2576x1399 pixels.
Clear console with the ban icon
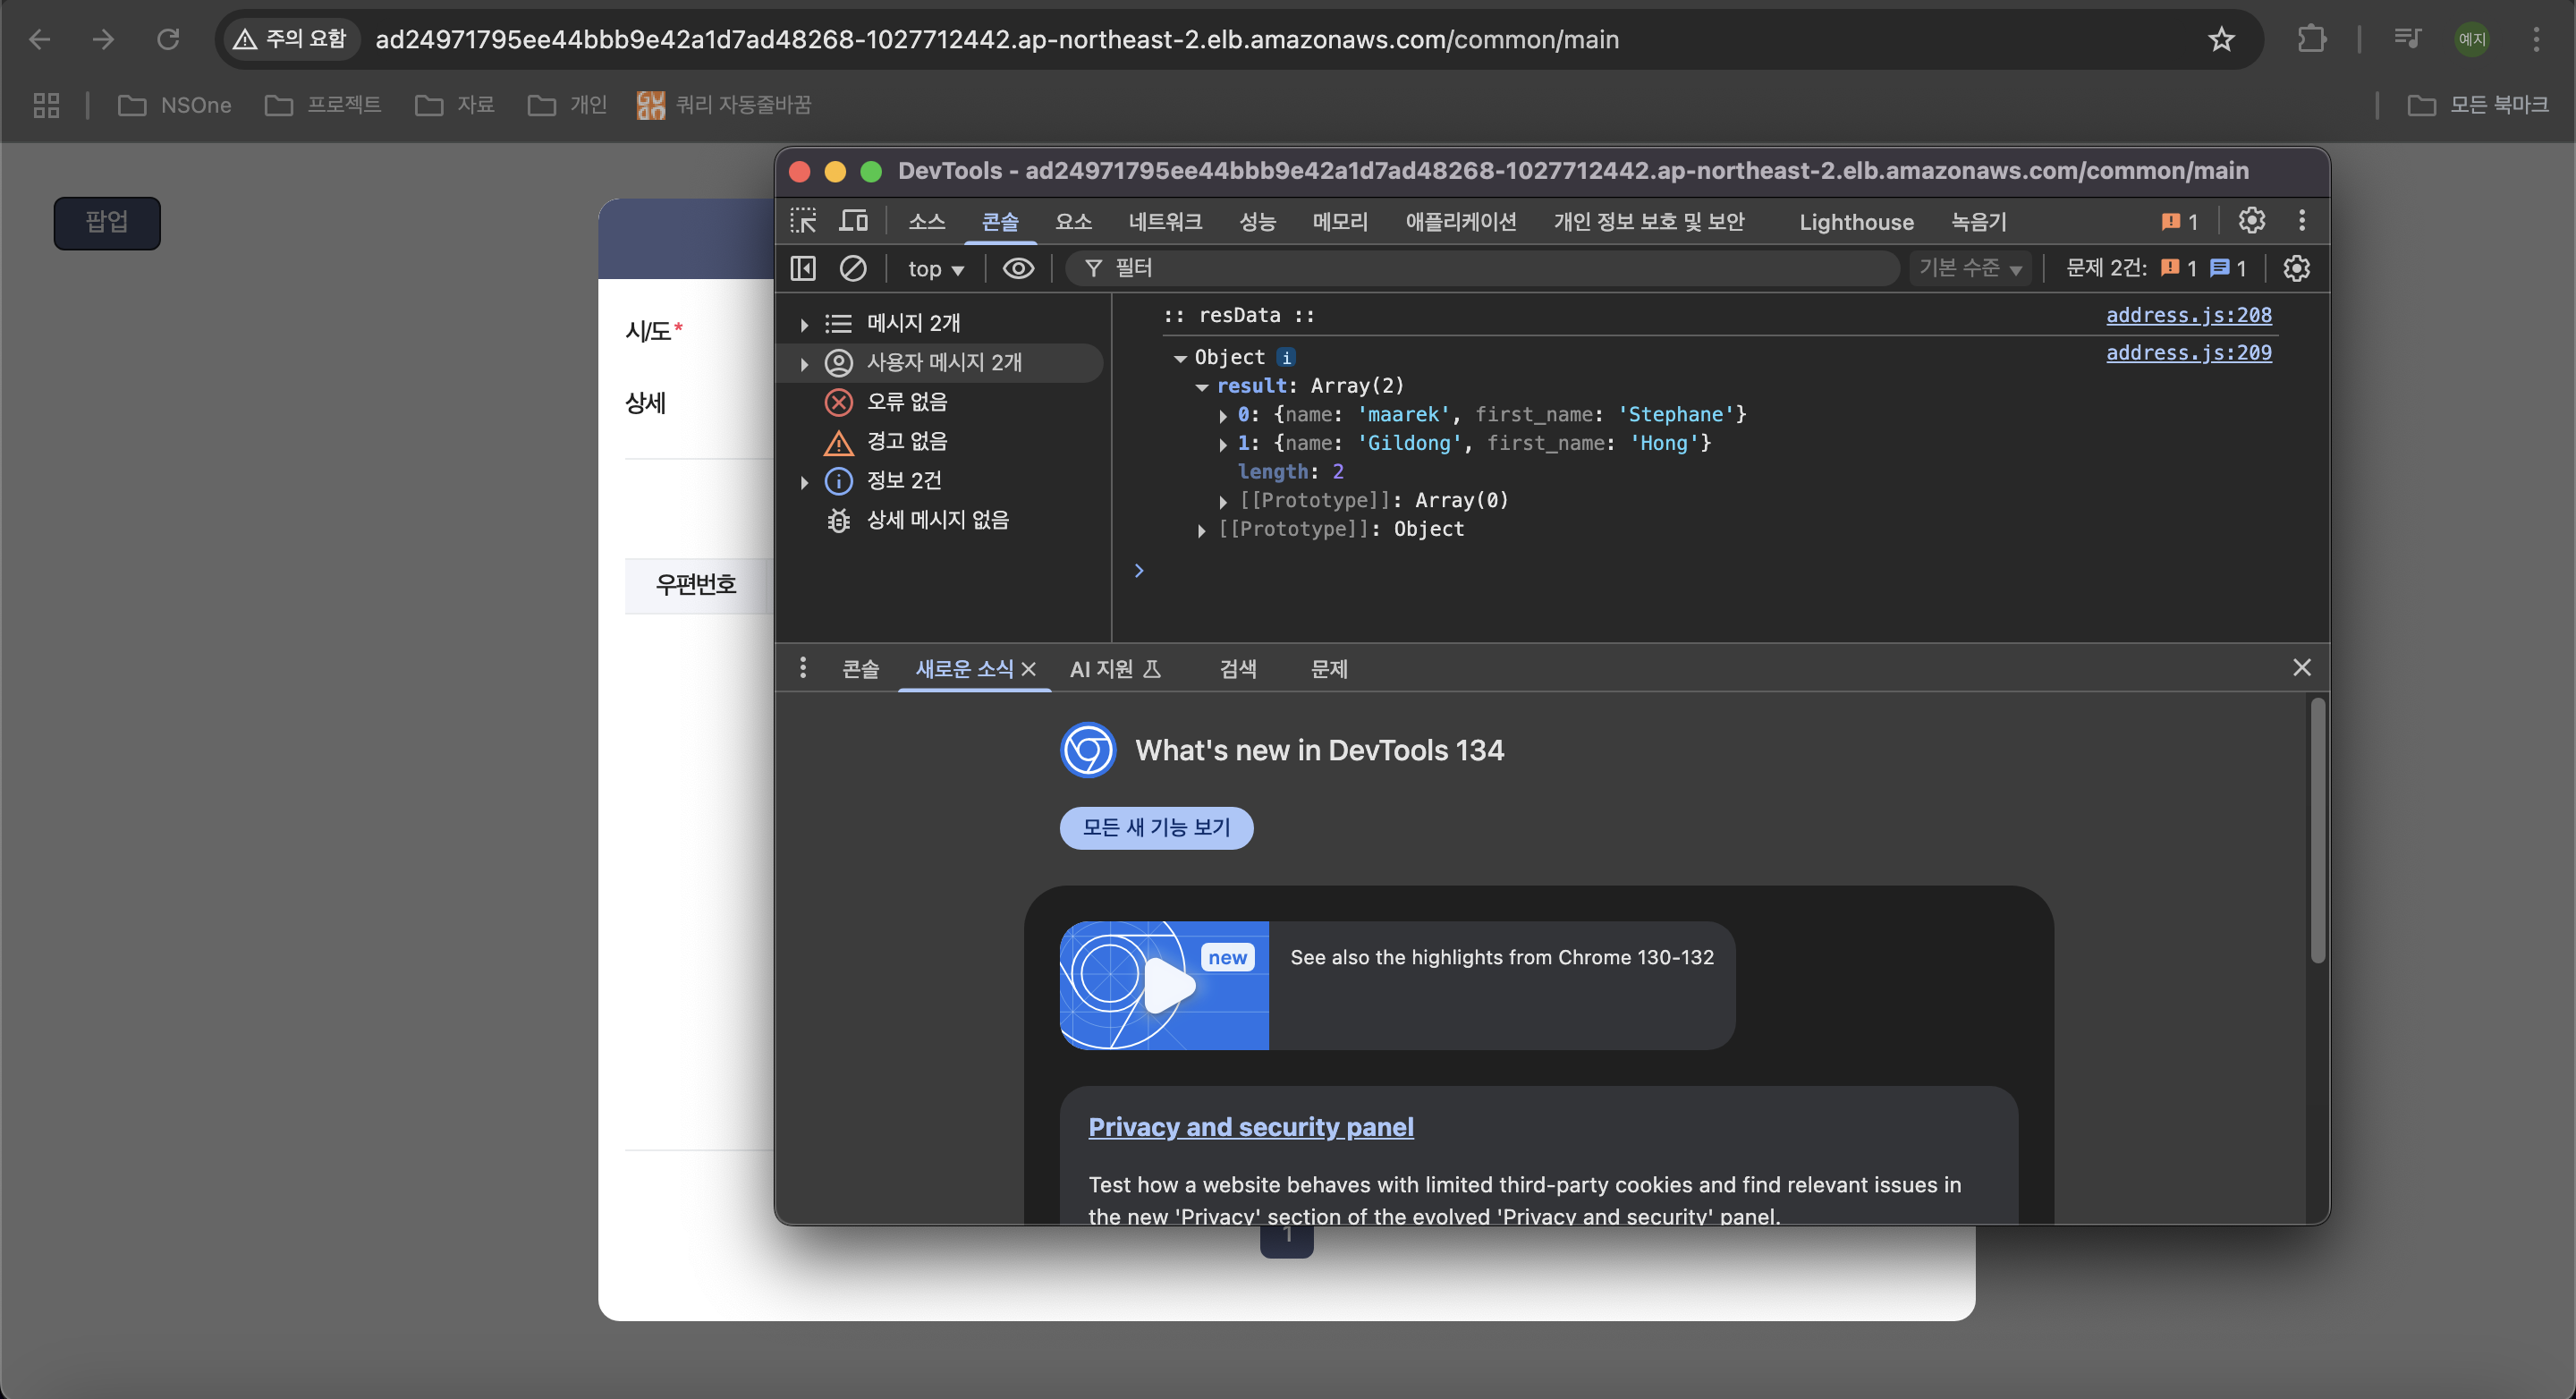[853, 268]
